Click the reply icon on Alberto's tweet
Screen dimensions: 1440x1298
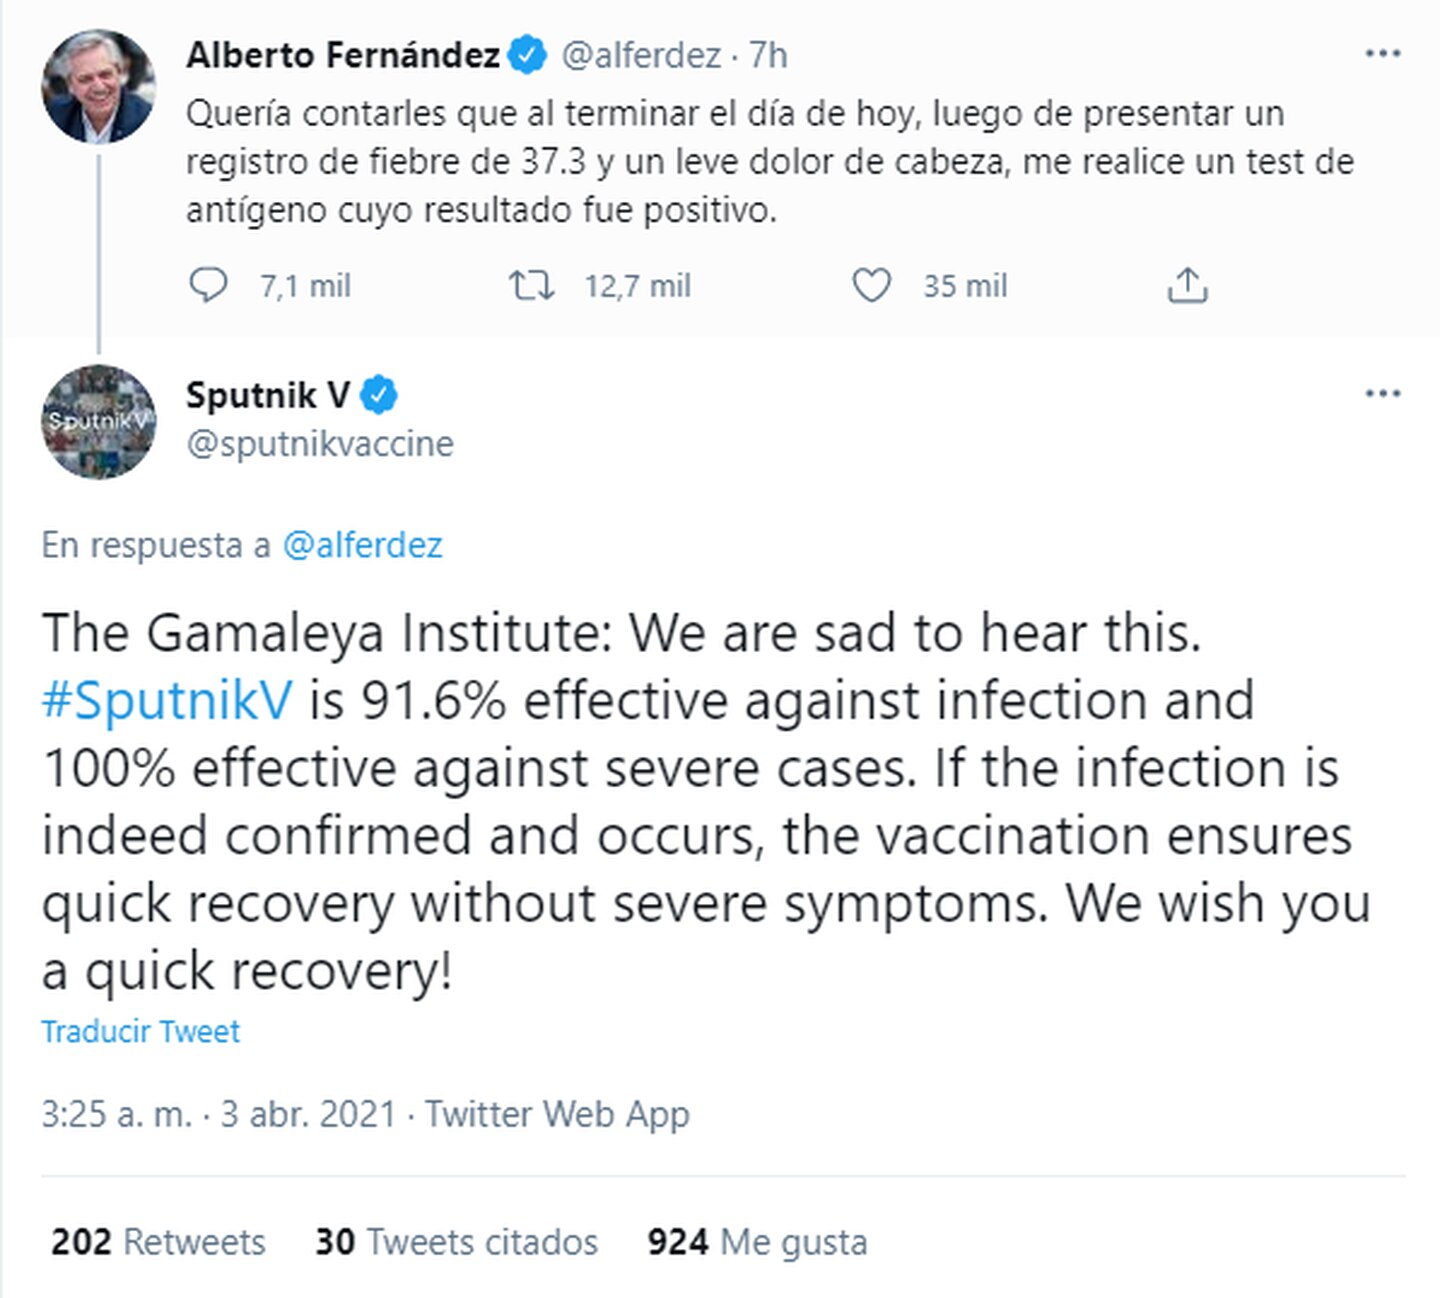[x=209, y=286]
